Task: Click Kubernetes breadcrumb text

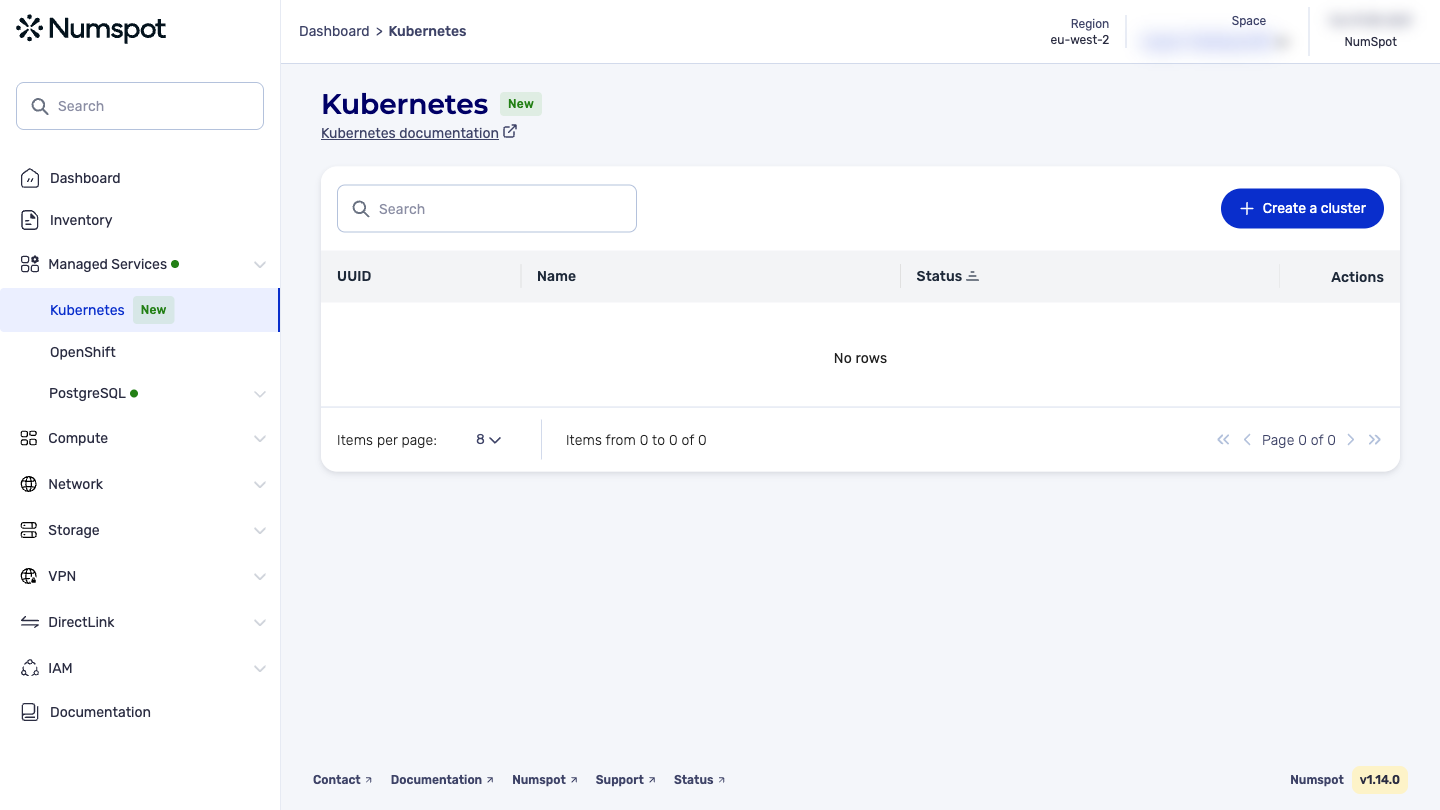Action: point(427,31)
